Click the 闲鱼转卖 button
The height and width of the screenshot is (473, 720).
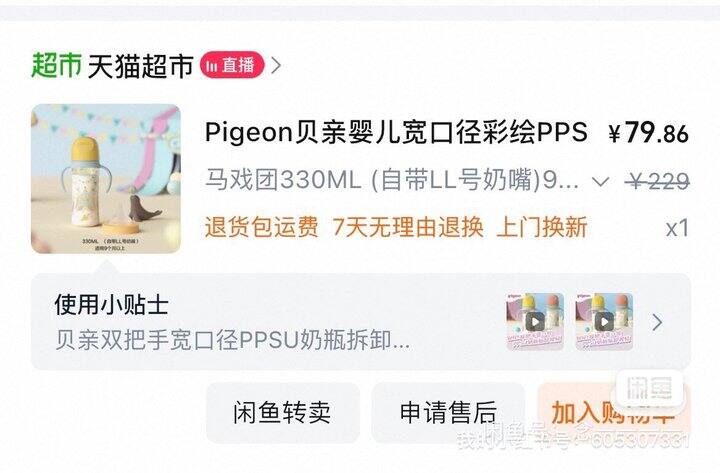[282, 412]
